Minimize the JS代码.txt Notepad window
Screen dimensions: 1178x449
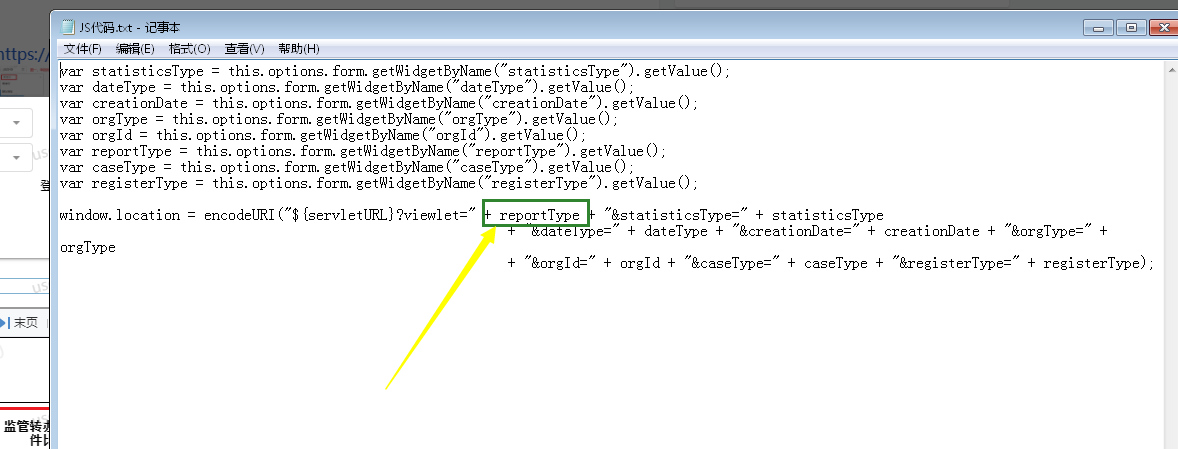click(x=1098, y=28)
